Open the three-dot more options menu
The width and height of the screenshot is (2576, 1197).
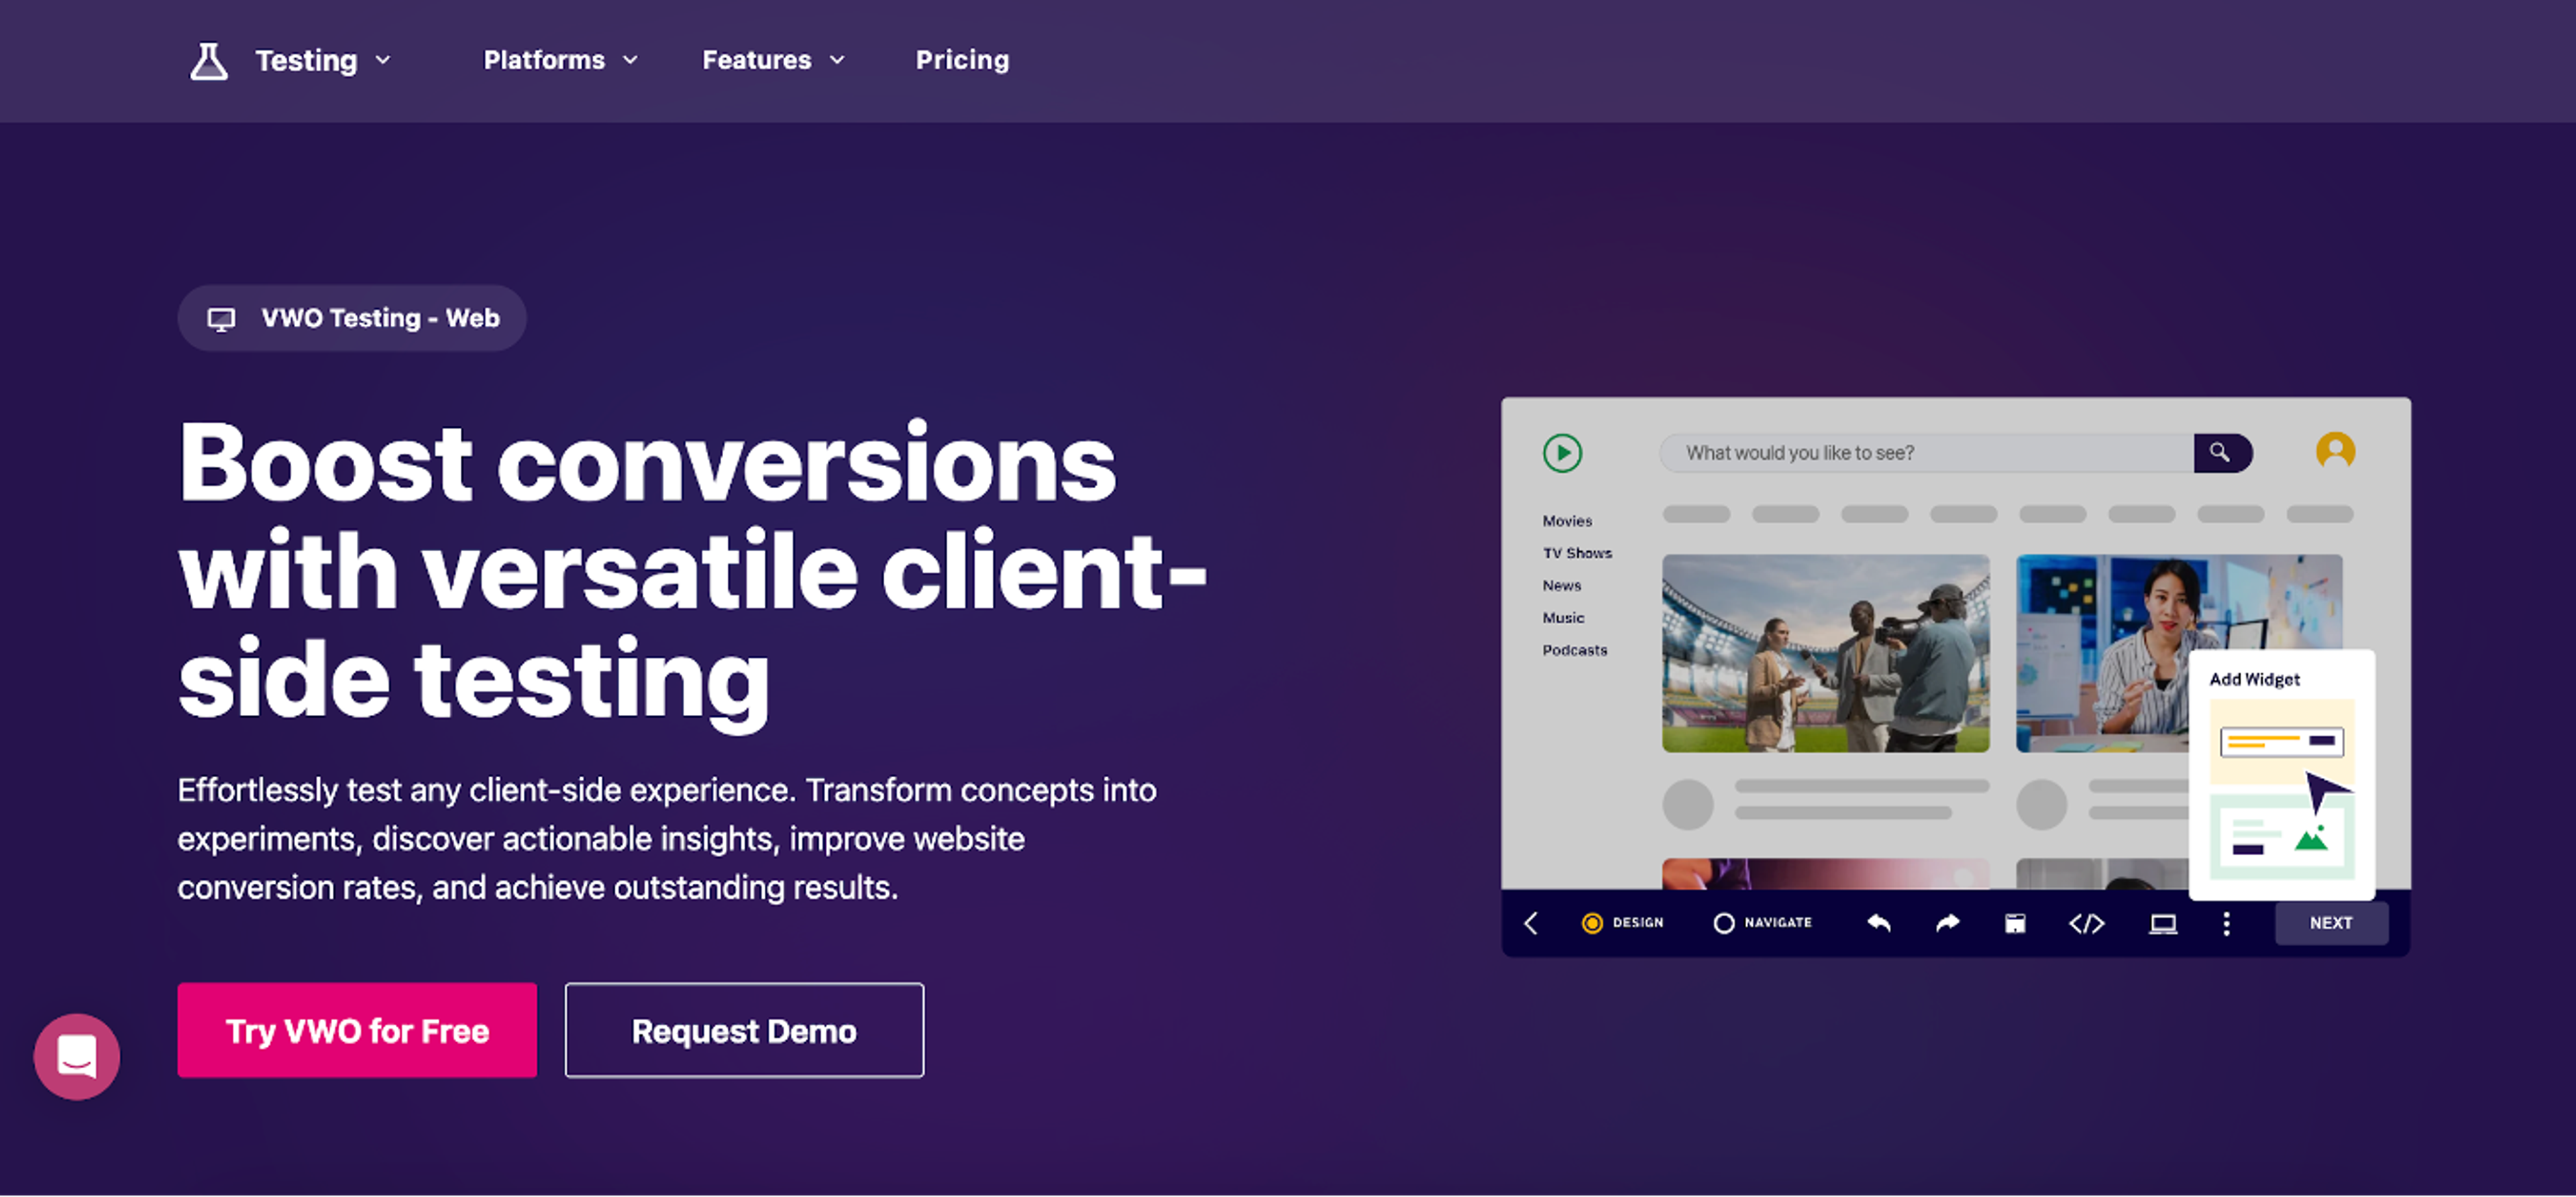(x=2226, y=923)
